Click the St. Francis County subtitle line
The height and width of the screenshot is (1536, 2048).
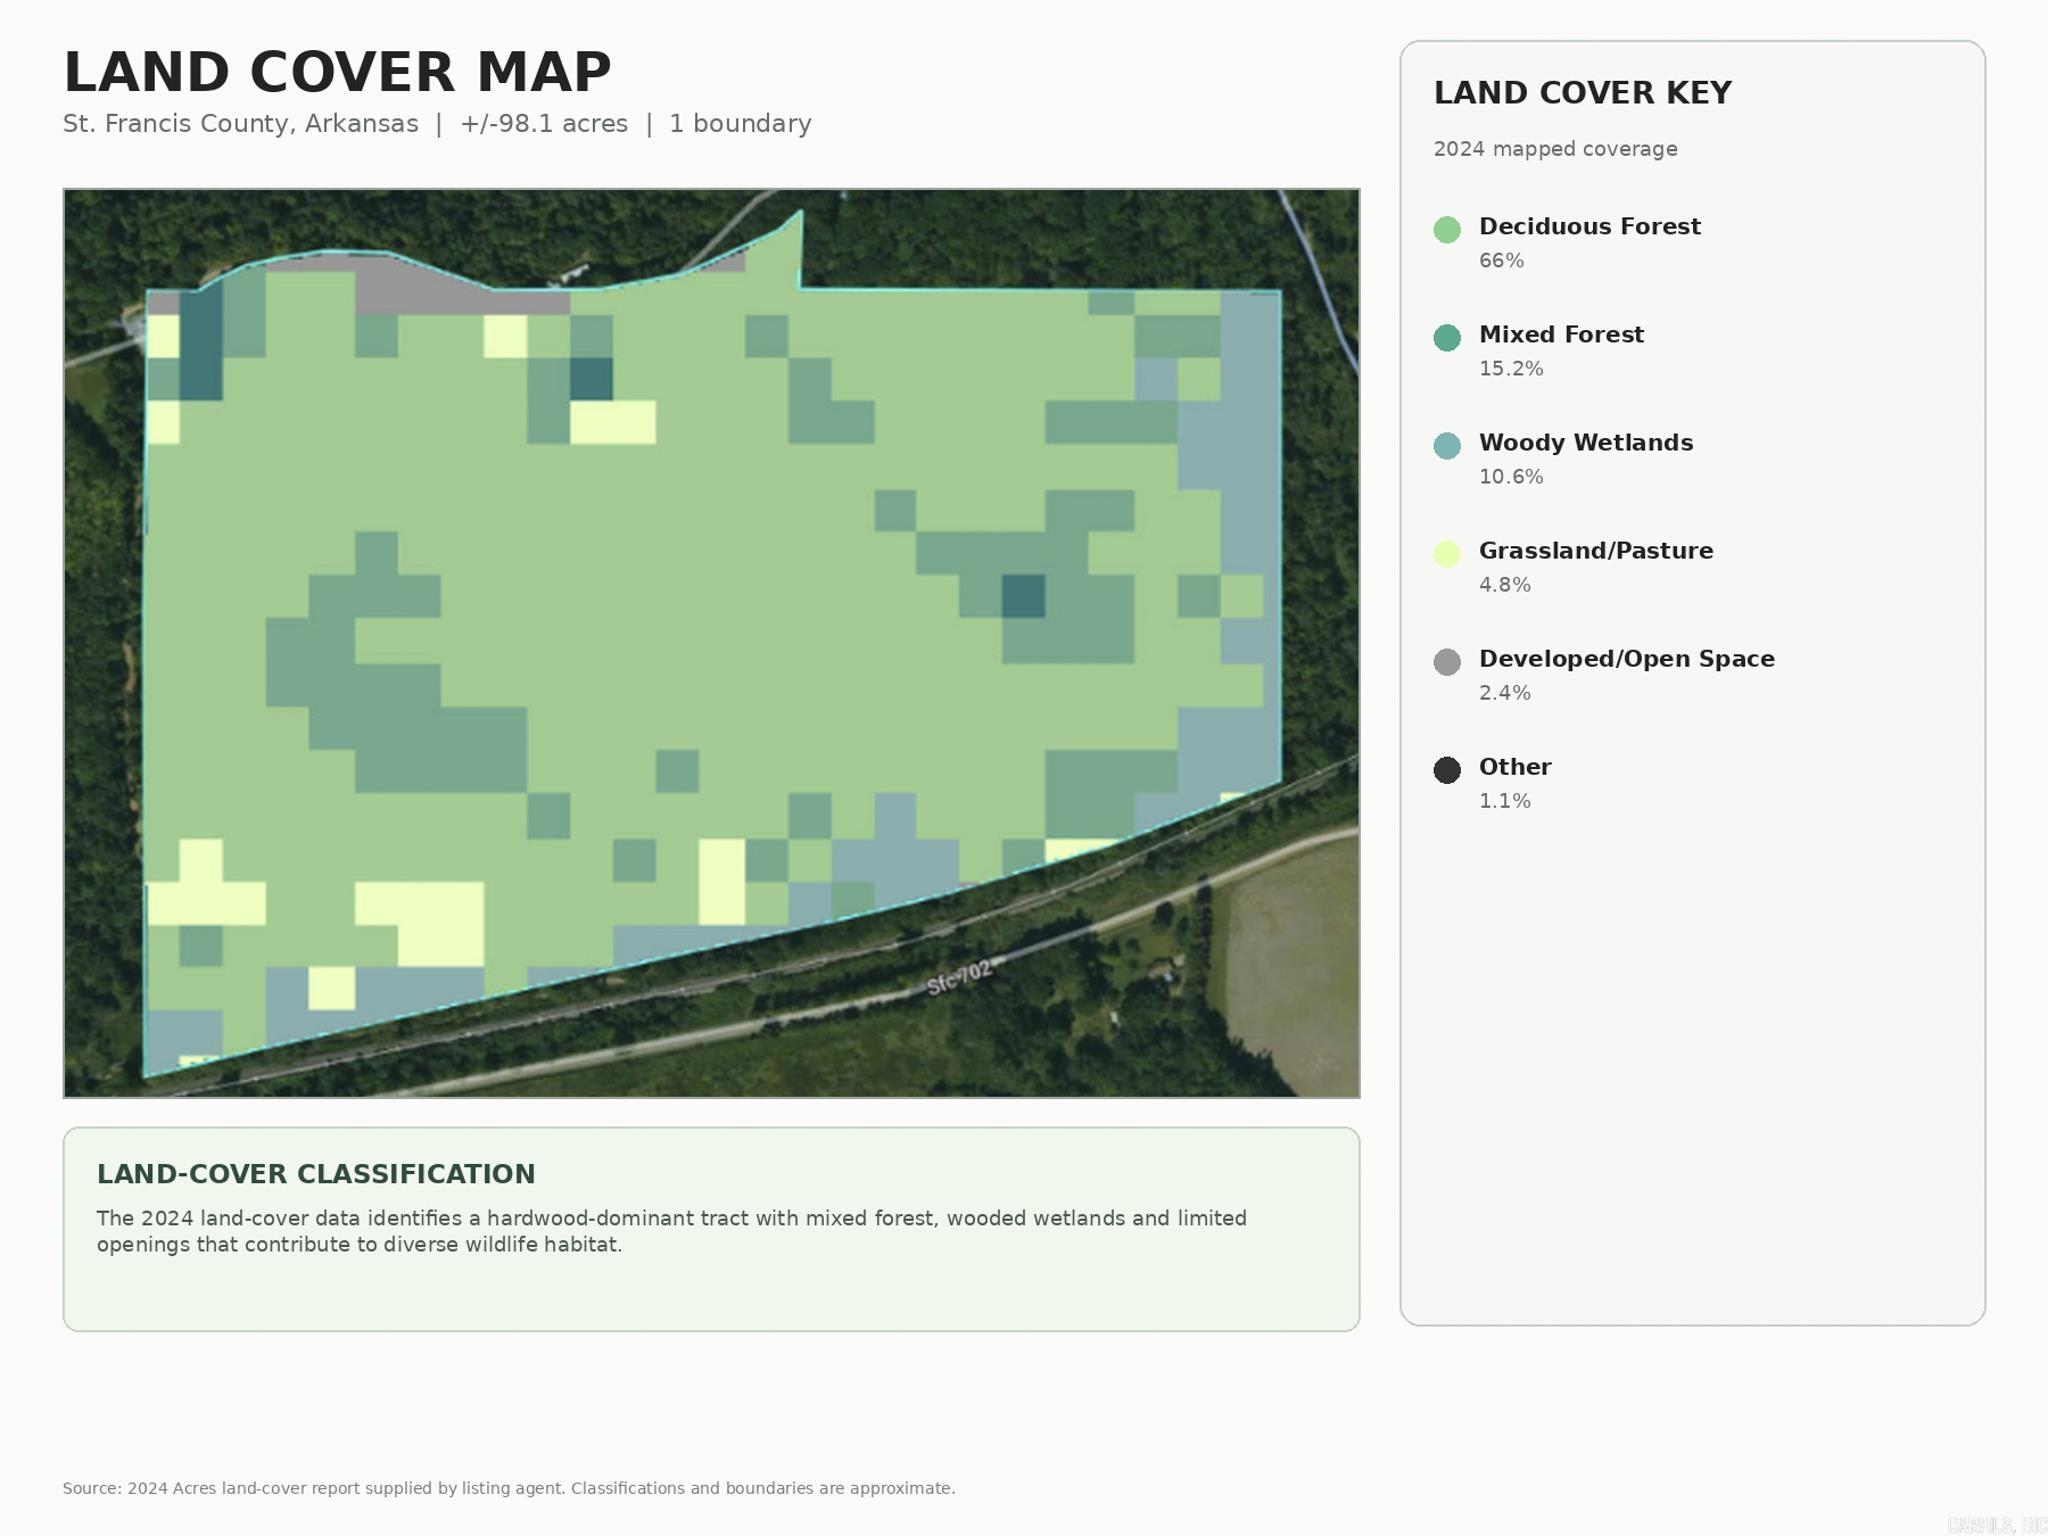click(437, 124)
